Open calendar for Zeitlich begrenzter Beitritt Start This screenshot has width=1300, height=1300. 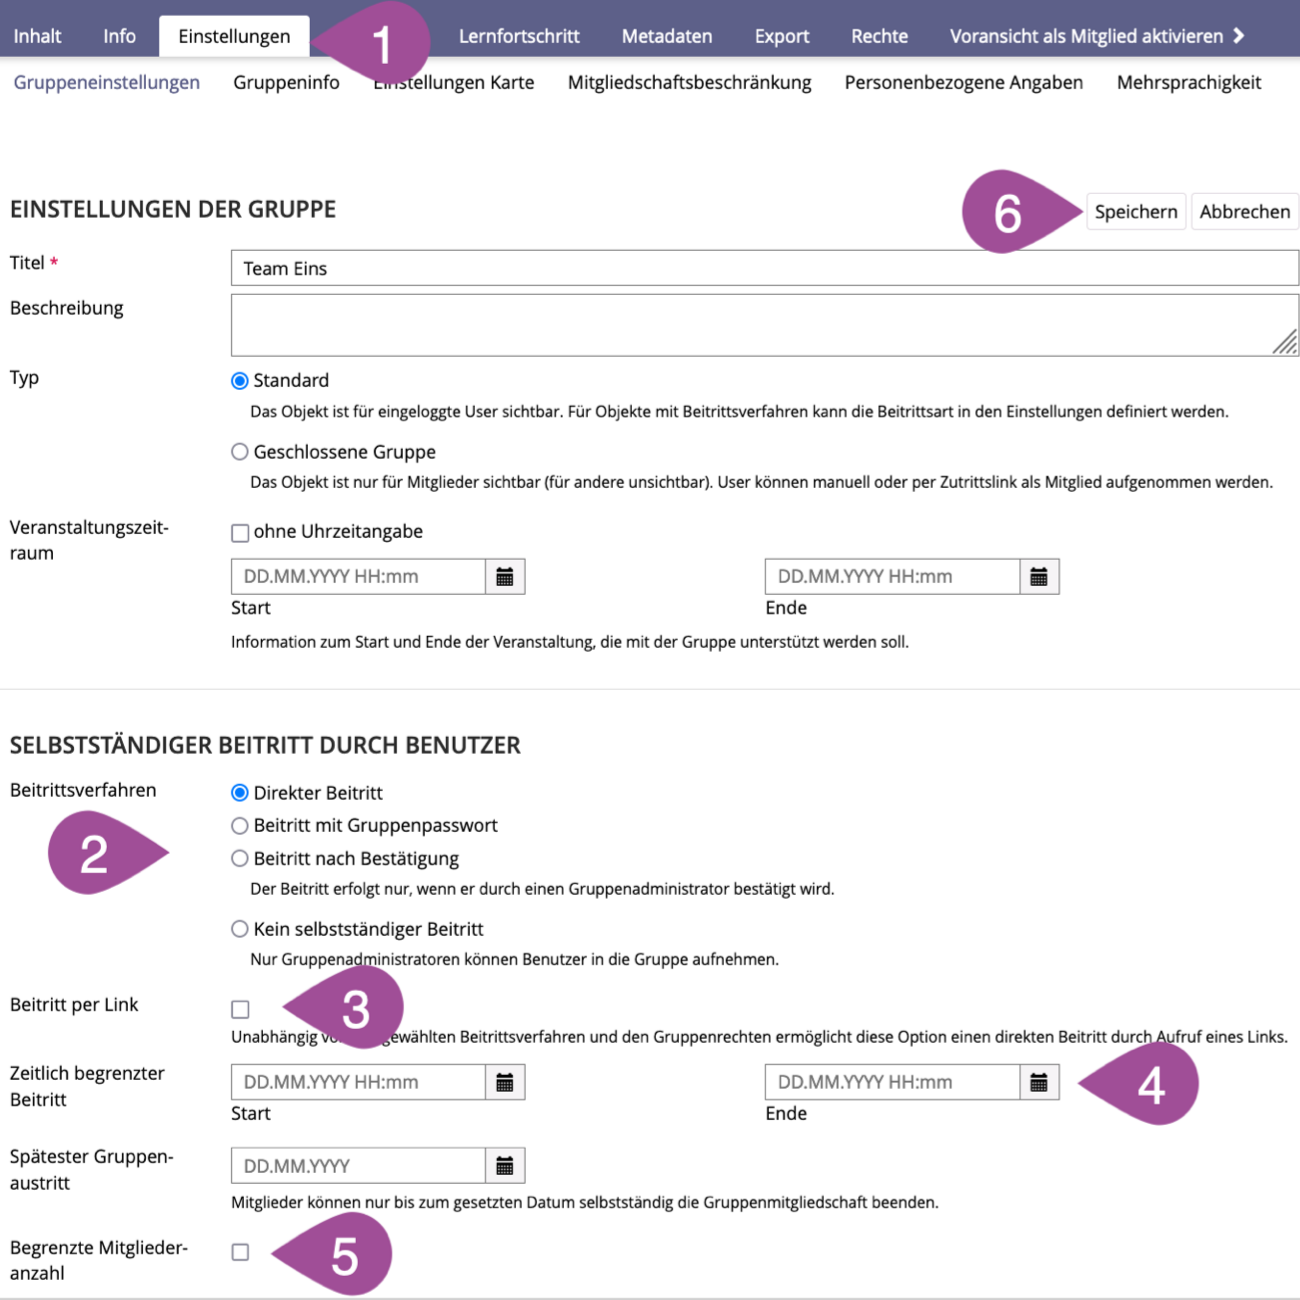click(x=505, y=1082)
